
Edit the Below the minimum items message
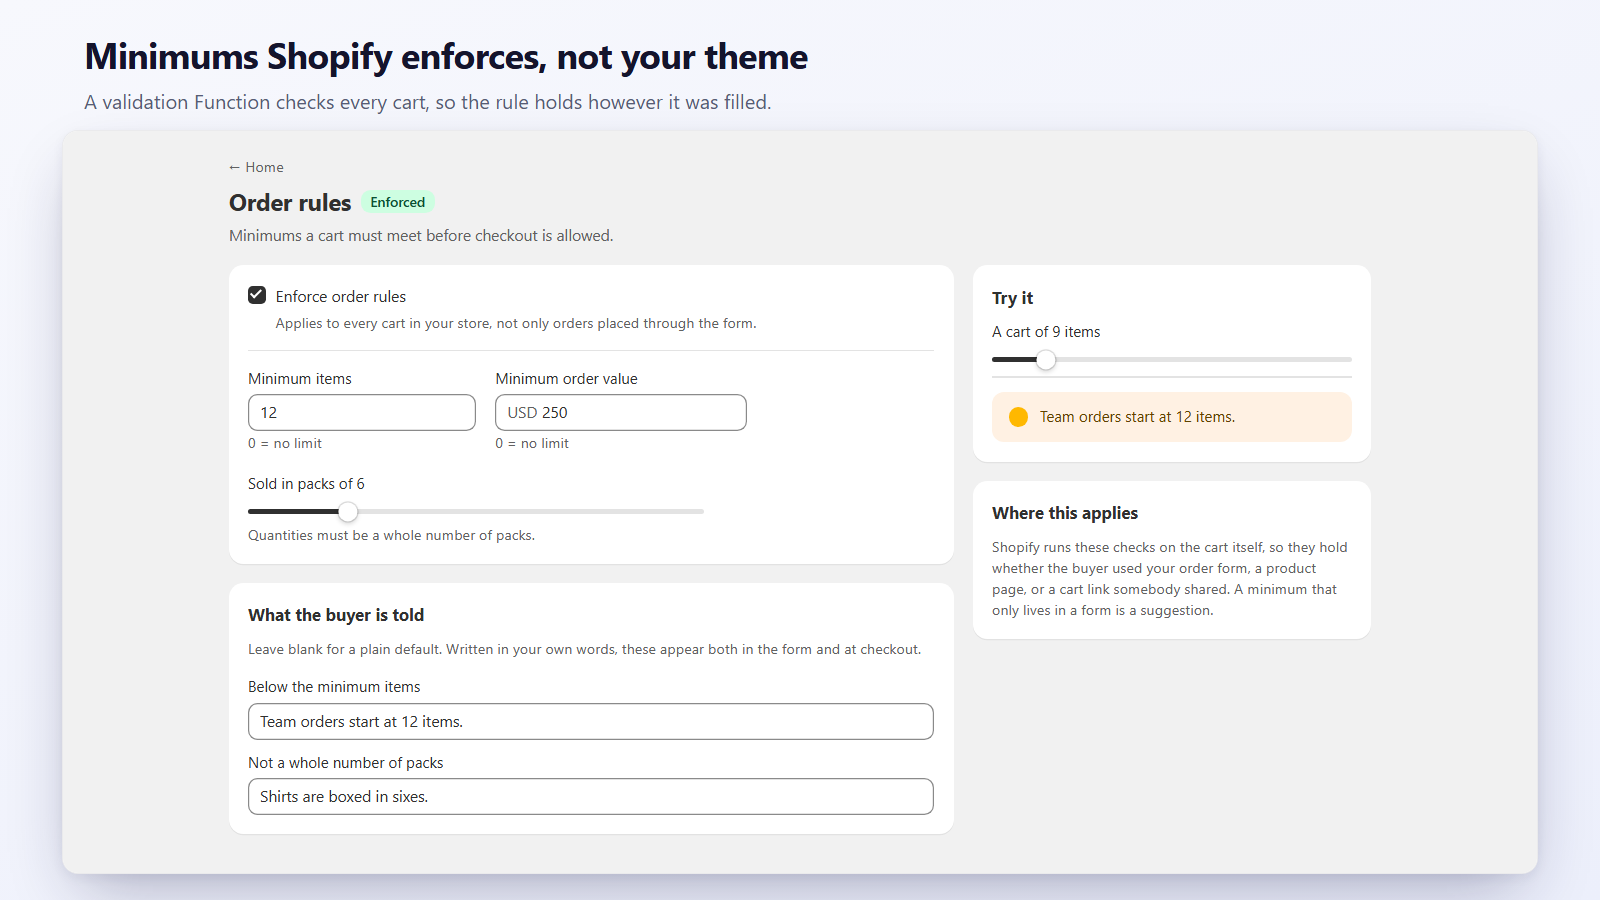point(591,721)
